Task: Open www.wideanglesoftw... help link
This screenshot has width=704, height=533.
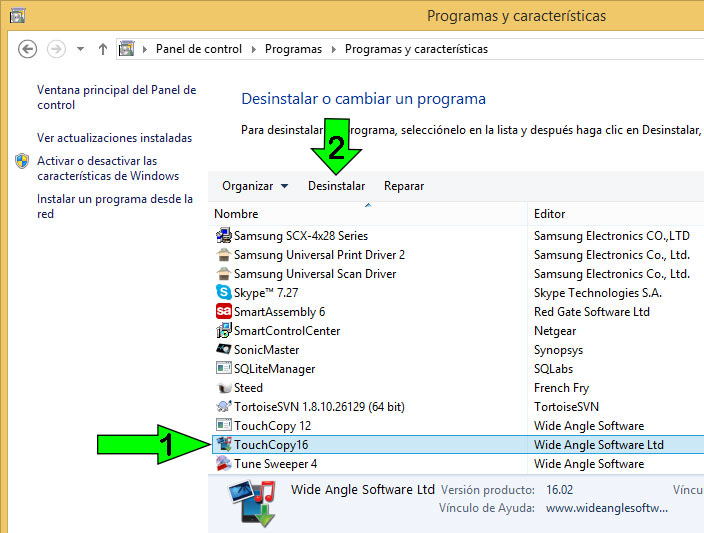Action: pos(607,508)
